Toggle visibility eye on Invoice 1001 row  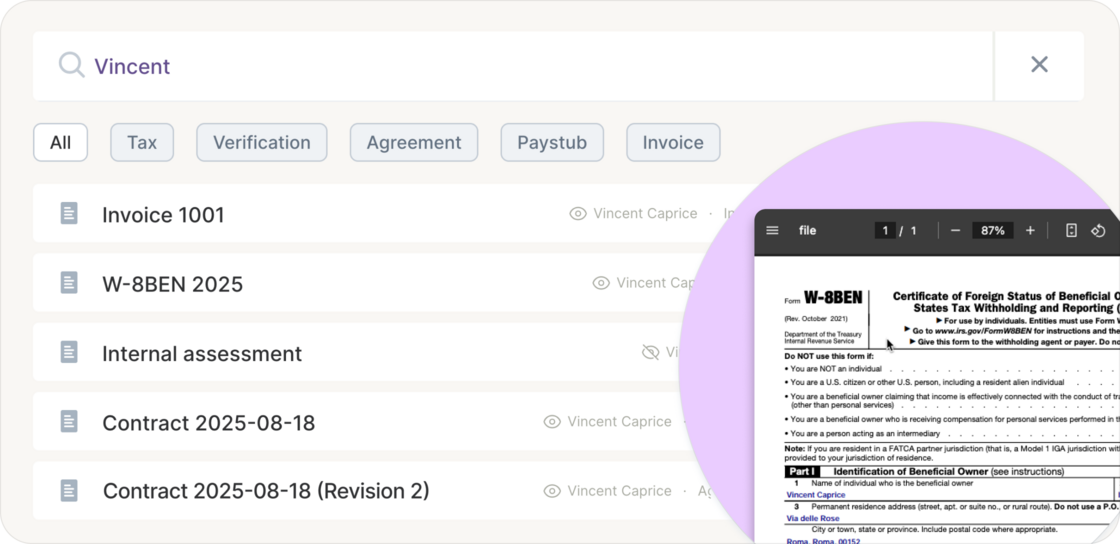578,213
